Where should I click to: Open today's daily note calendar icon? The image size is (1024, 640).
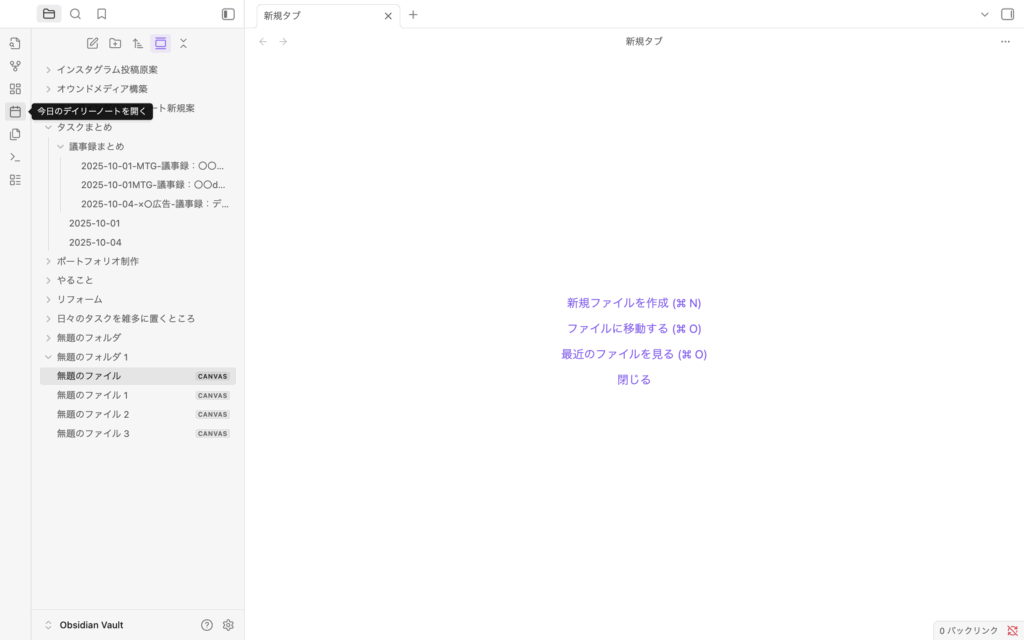coord(15,112)
